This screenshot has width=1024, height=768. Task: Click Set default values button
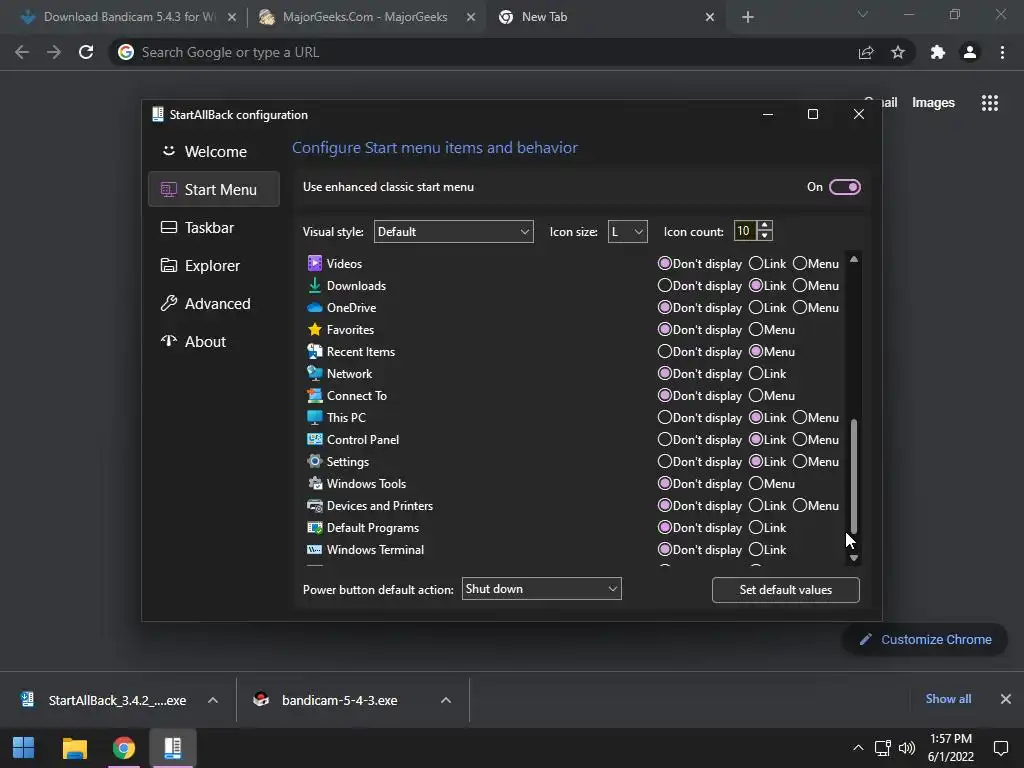pos(786,590)
